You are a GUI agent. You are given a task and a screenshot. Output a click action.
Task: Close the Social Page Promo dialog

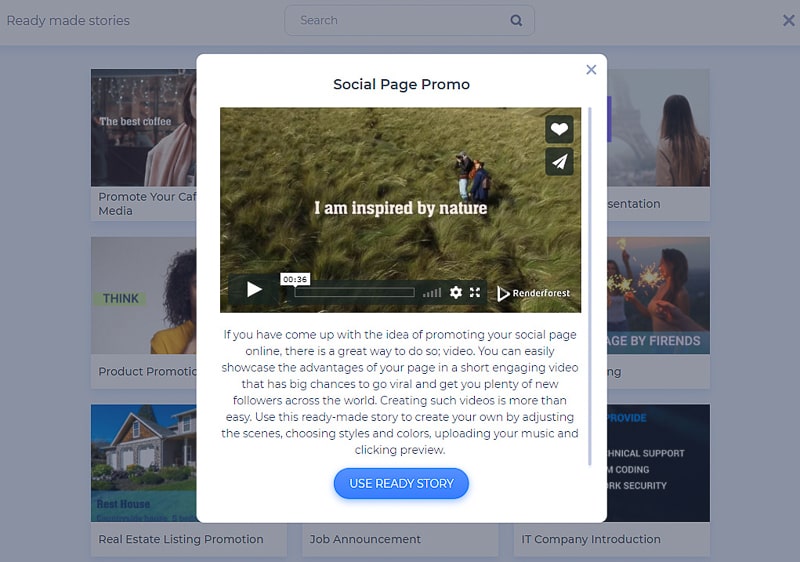(591, 69)
